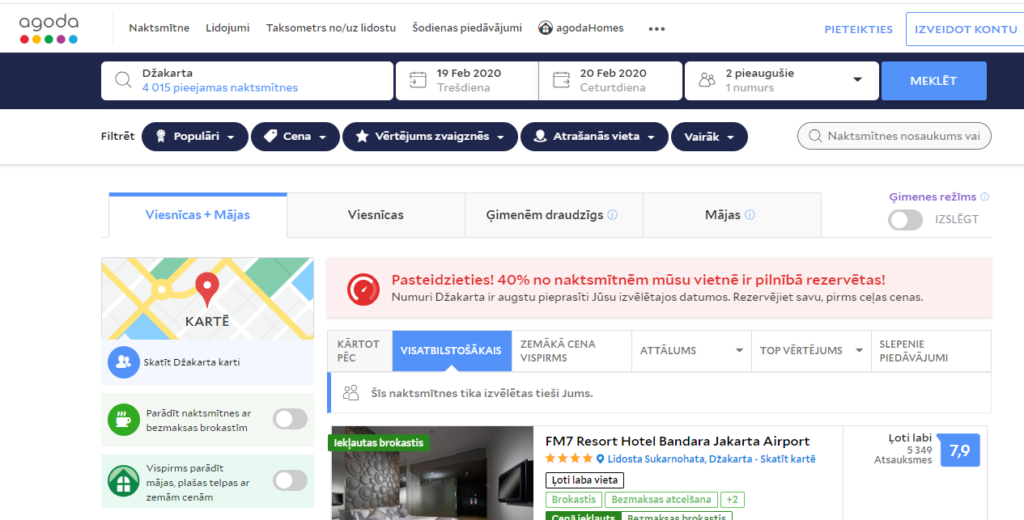The image size is (1024, 520).
Task: Toggle show homes first switch
Action: point(290,480)
